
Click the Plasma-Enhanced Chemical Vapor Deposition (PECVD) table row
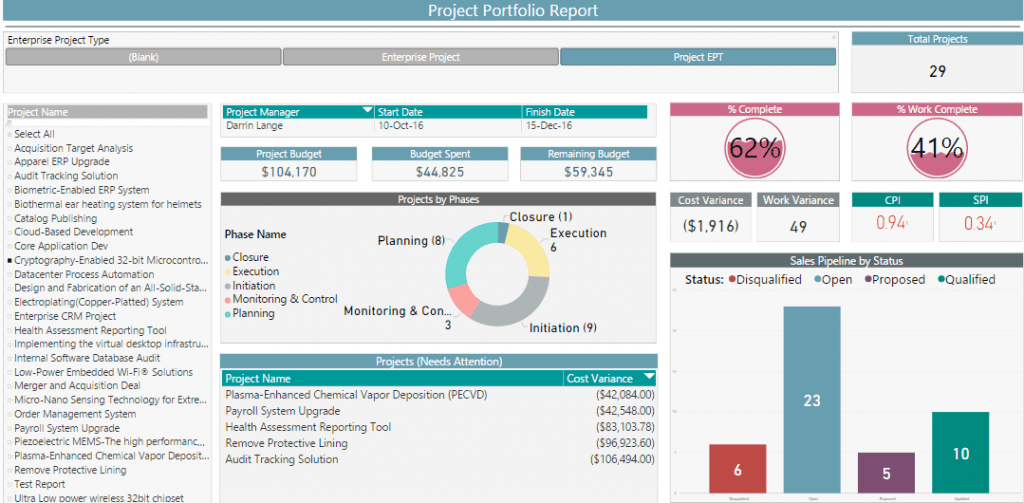point(440,395)
